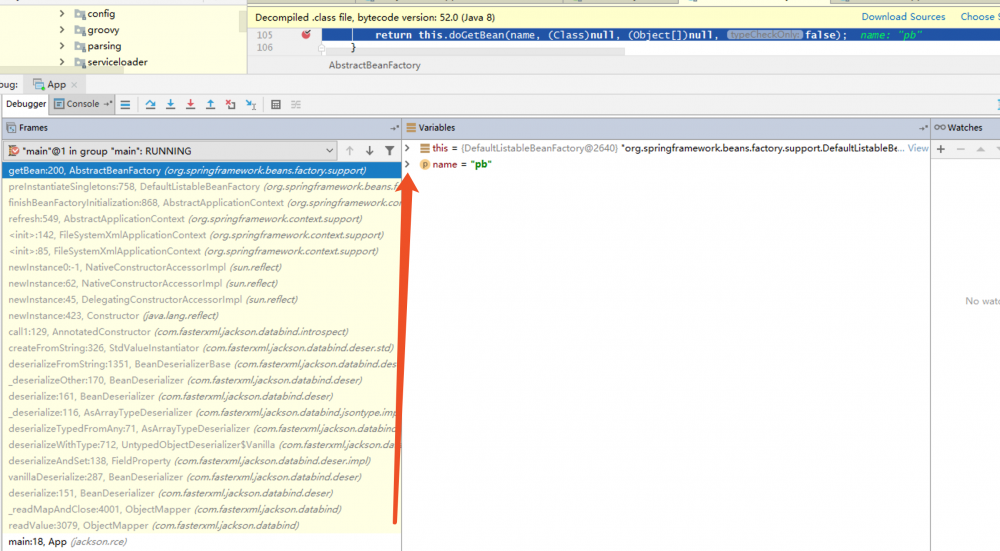Image resolution: width=1000 pixels, height=551 pixels.
Task: Select the _readMapAndClose:4001 ObjectMapper frame
Action: pyautogui.click(x=202, y=510)
